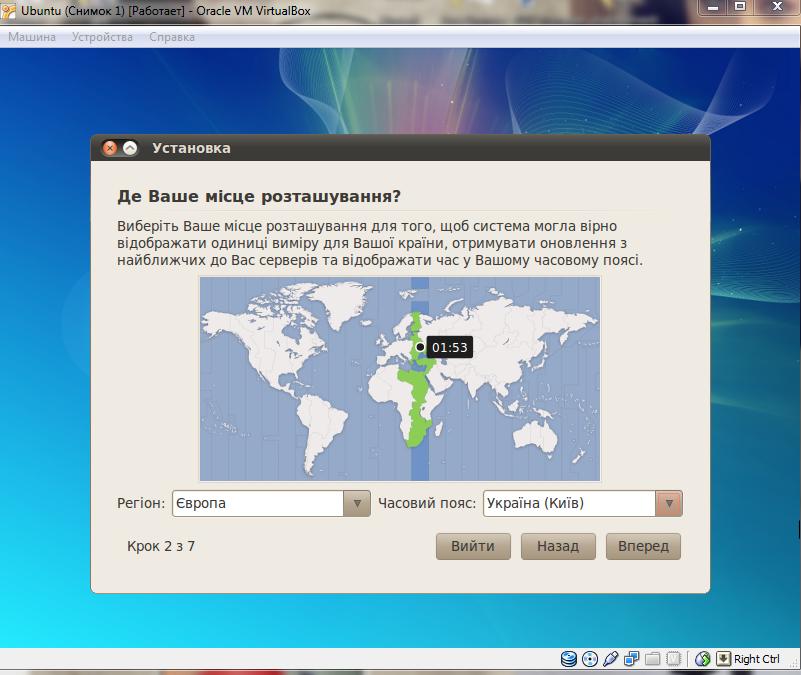The width and height of the screenshot is (801, 675).
Task: Click the Європа region field
Action: pos(258,503)
